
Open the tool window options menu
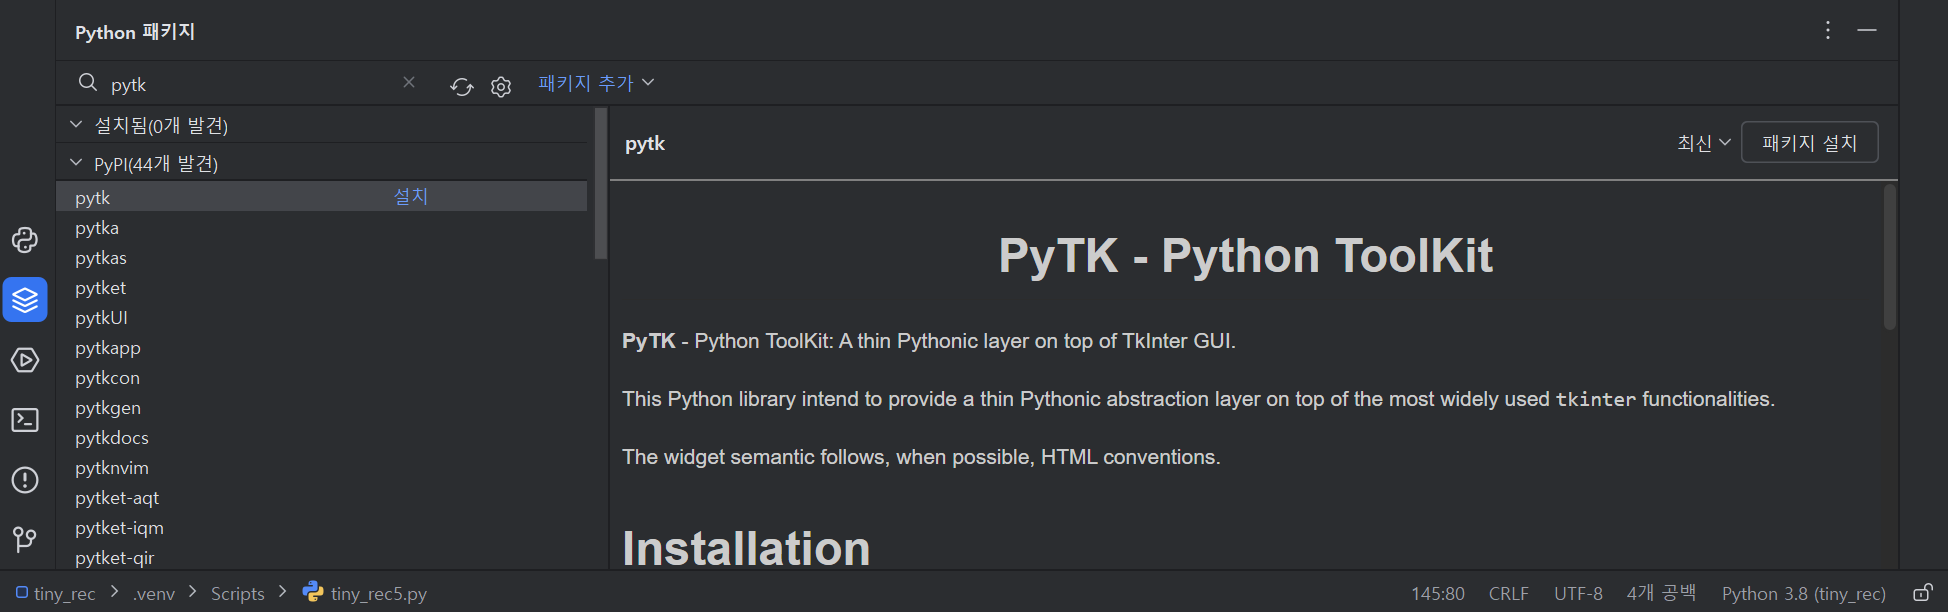tap(1828, 30)
